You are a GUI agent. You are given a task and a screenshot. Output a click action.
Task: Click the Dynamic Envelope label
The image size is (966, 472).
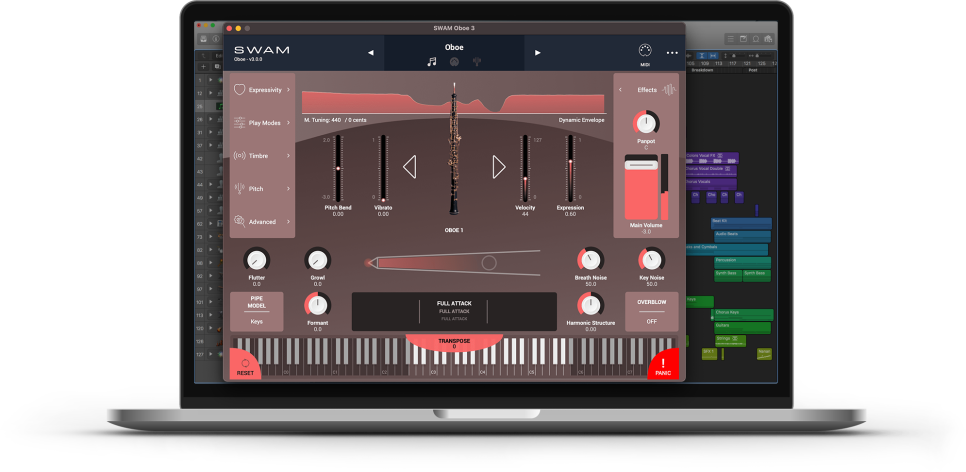[x=581, y=120]
